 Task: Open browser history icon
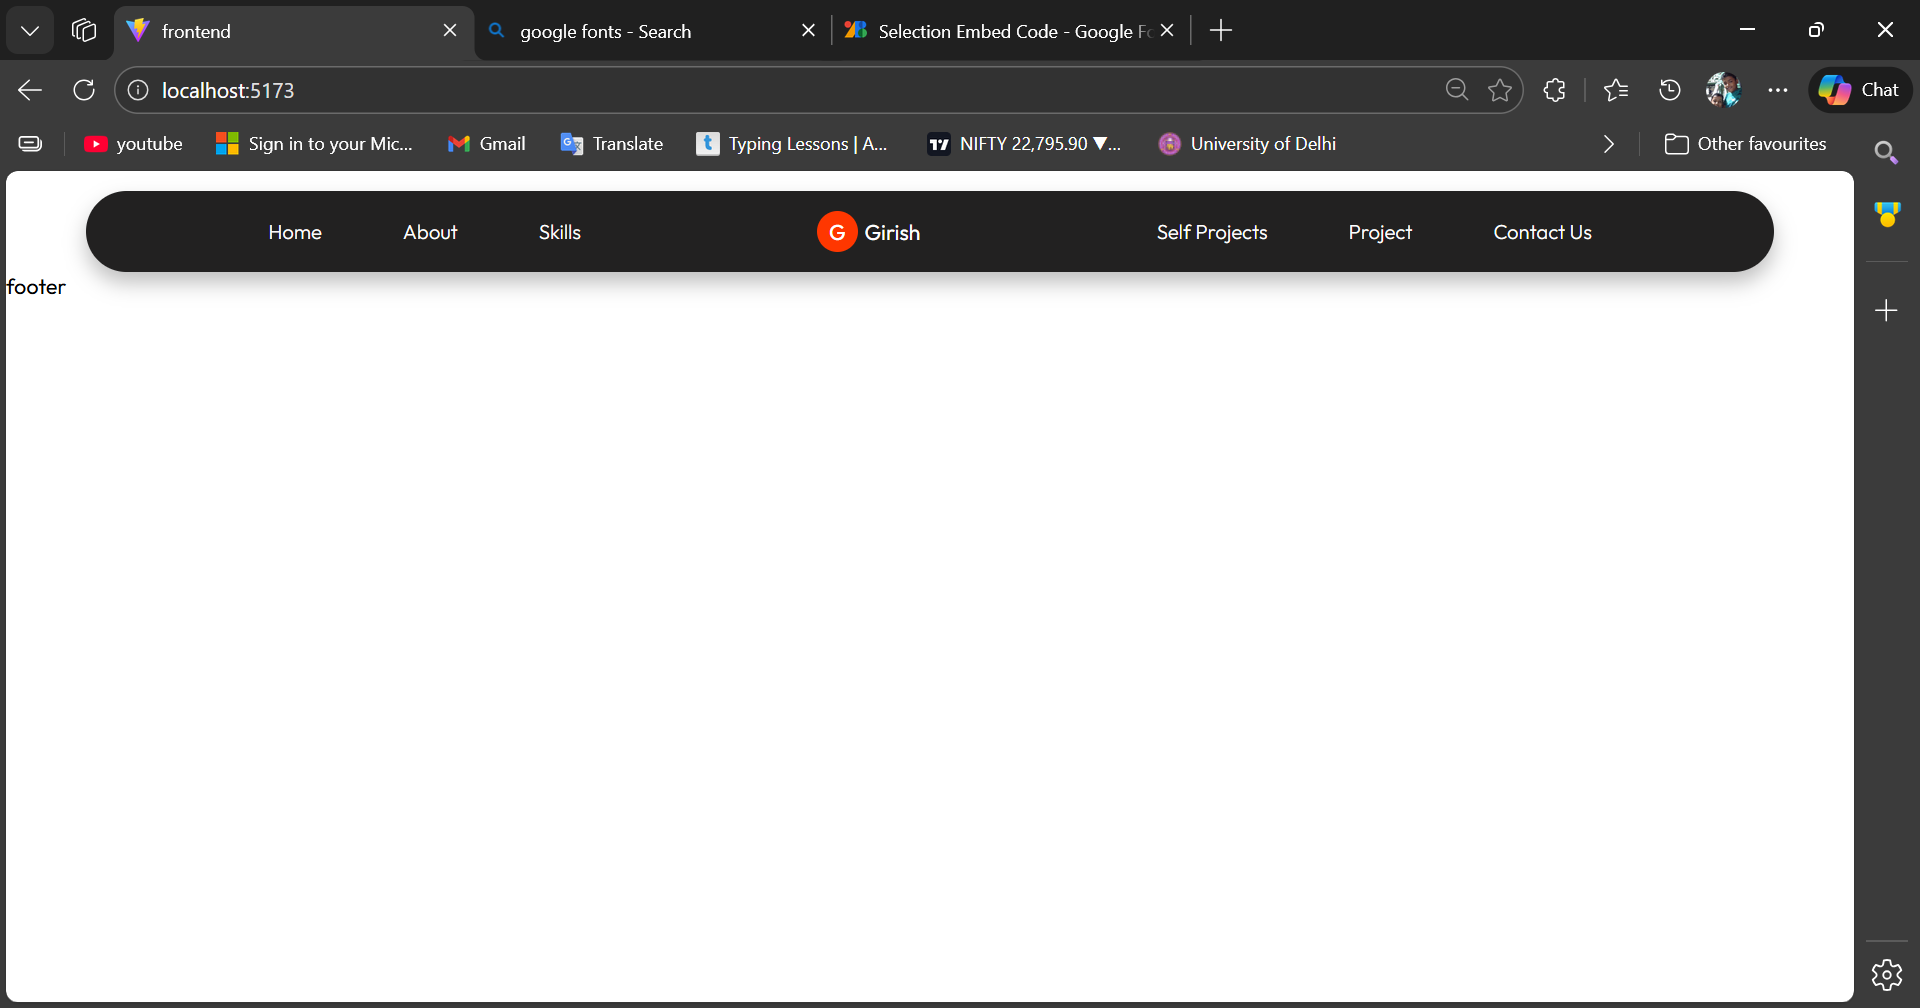pyautogui.click(x=1670, y=90)
